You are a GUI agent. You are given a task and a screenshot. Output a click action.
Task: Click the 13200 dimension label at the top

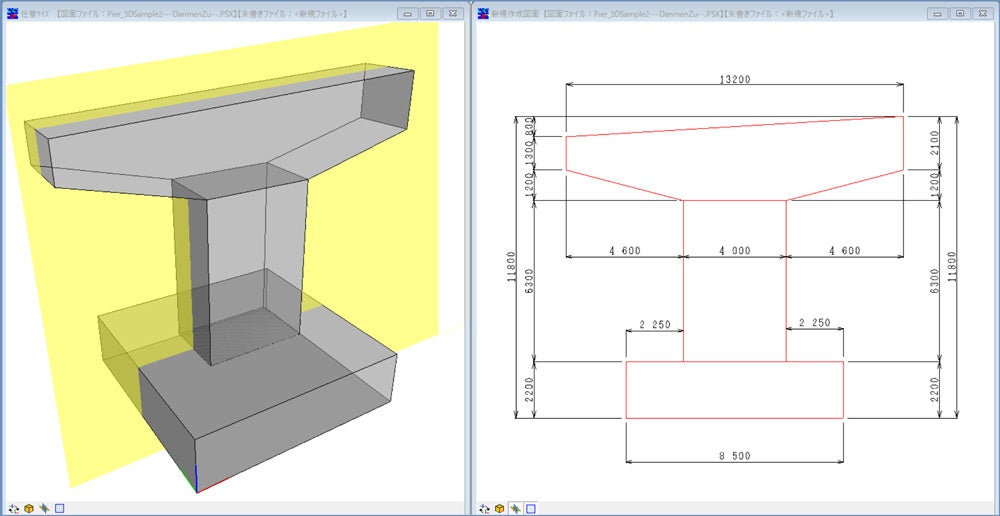pos(736,78)
